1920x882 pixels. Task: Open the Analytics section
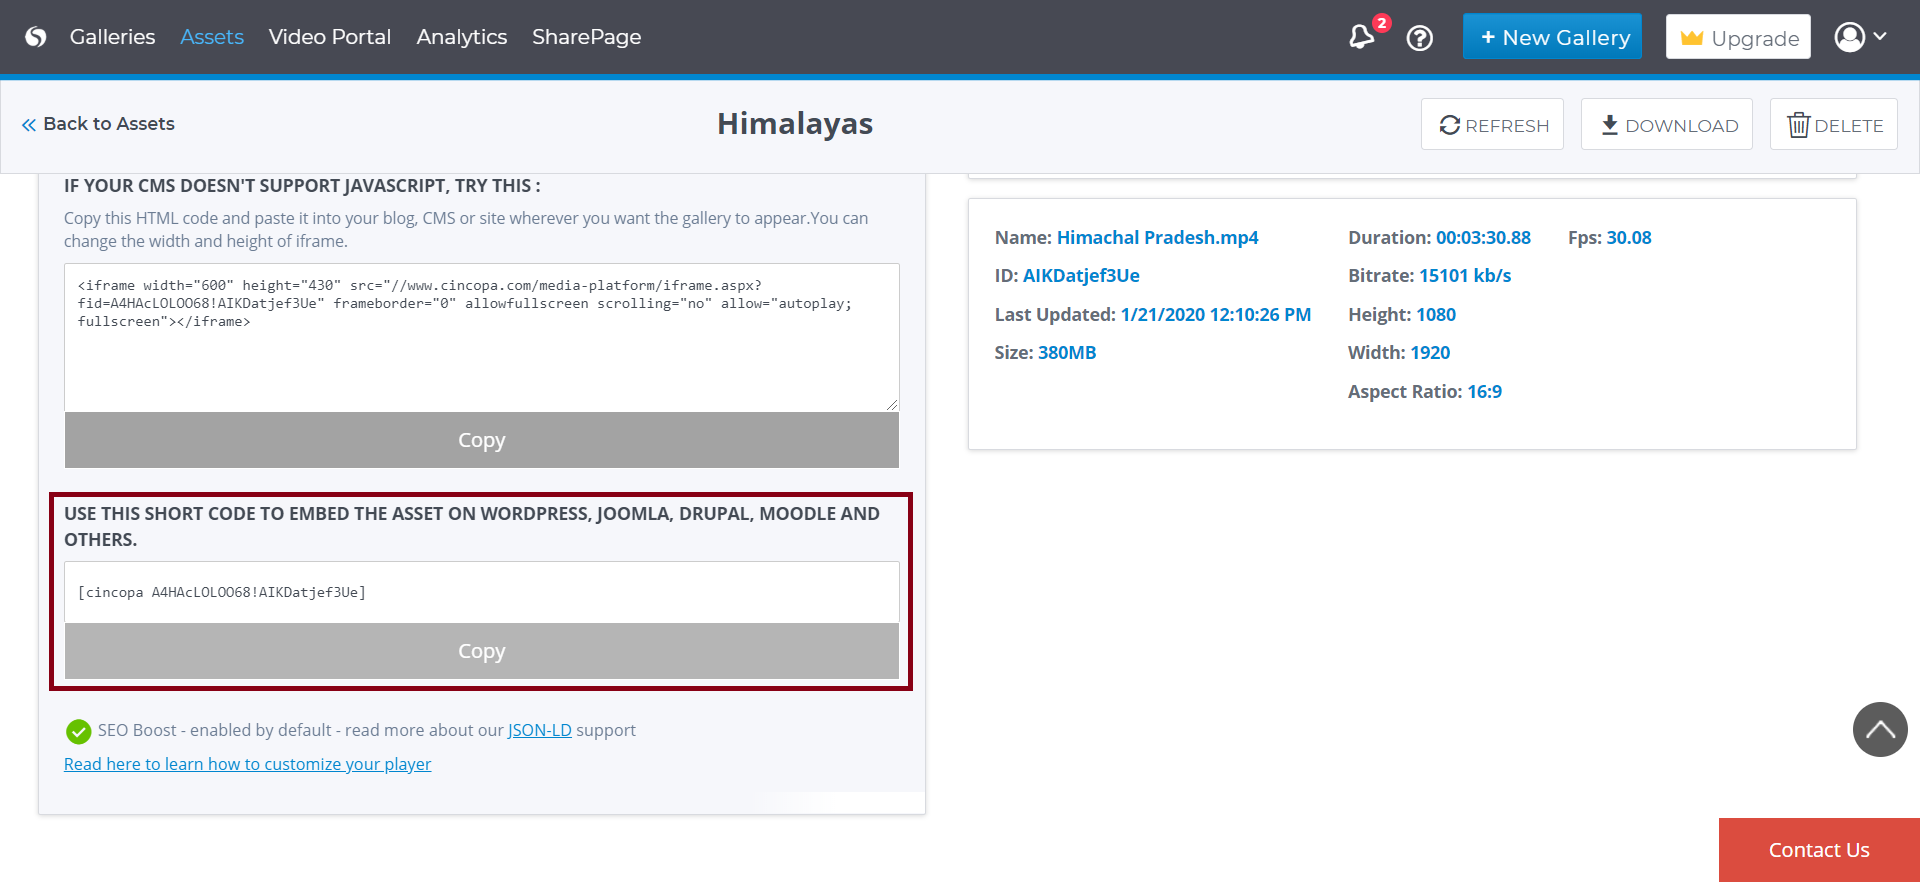(x=461, y=37)
